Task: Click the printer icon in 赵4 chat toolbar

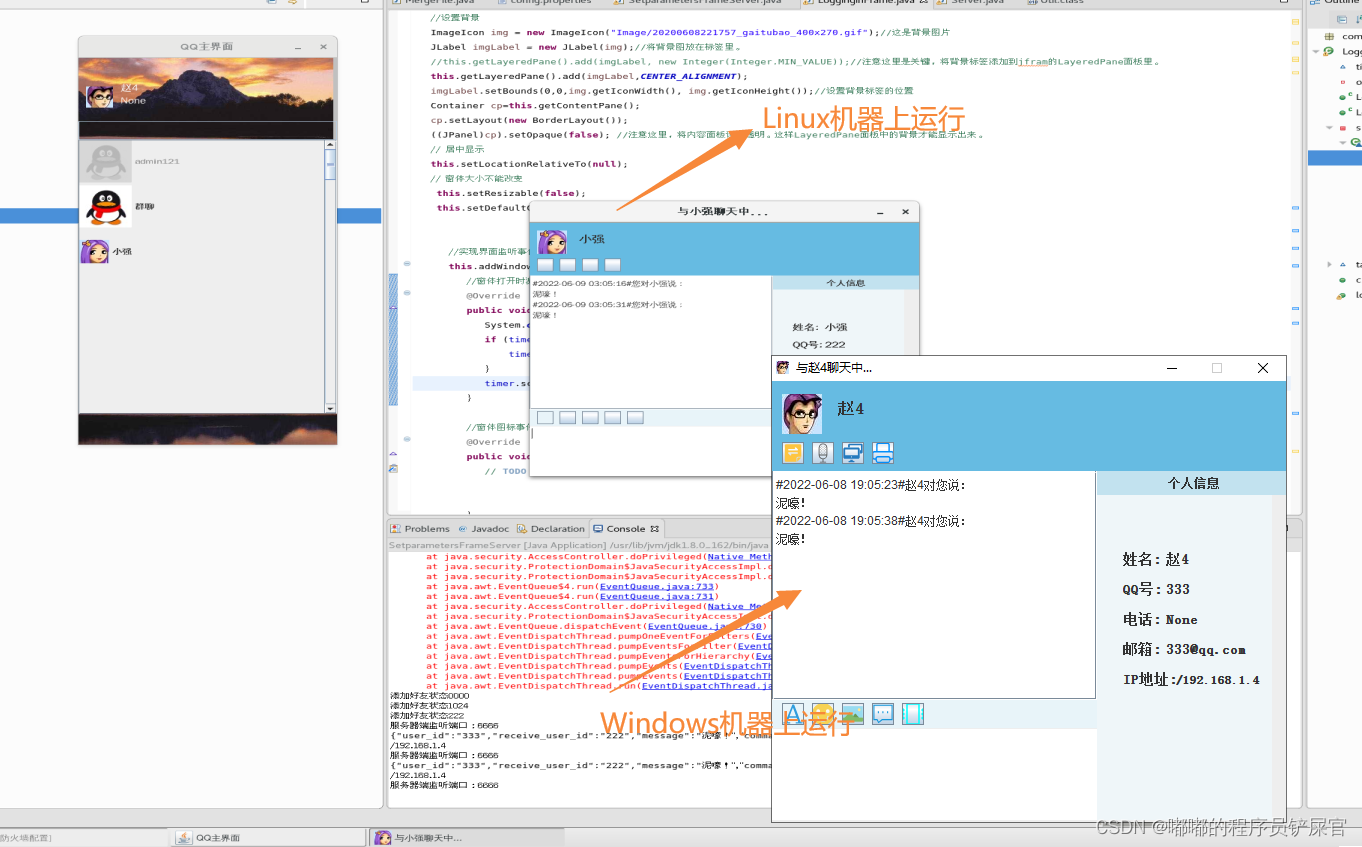Action: pyautogui.click(x=883, y=453)
